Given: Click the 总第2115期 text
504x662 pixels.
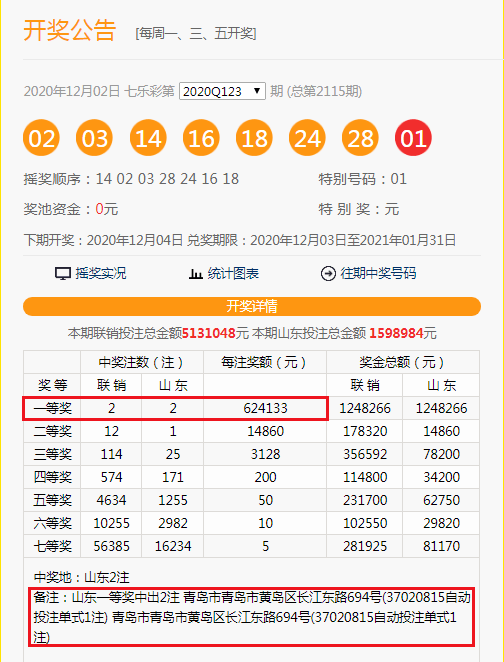Looking at the screenshot, I should coord(324,91).
